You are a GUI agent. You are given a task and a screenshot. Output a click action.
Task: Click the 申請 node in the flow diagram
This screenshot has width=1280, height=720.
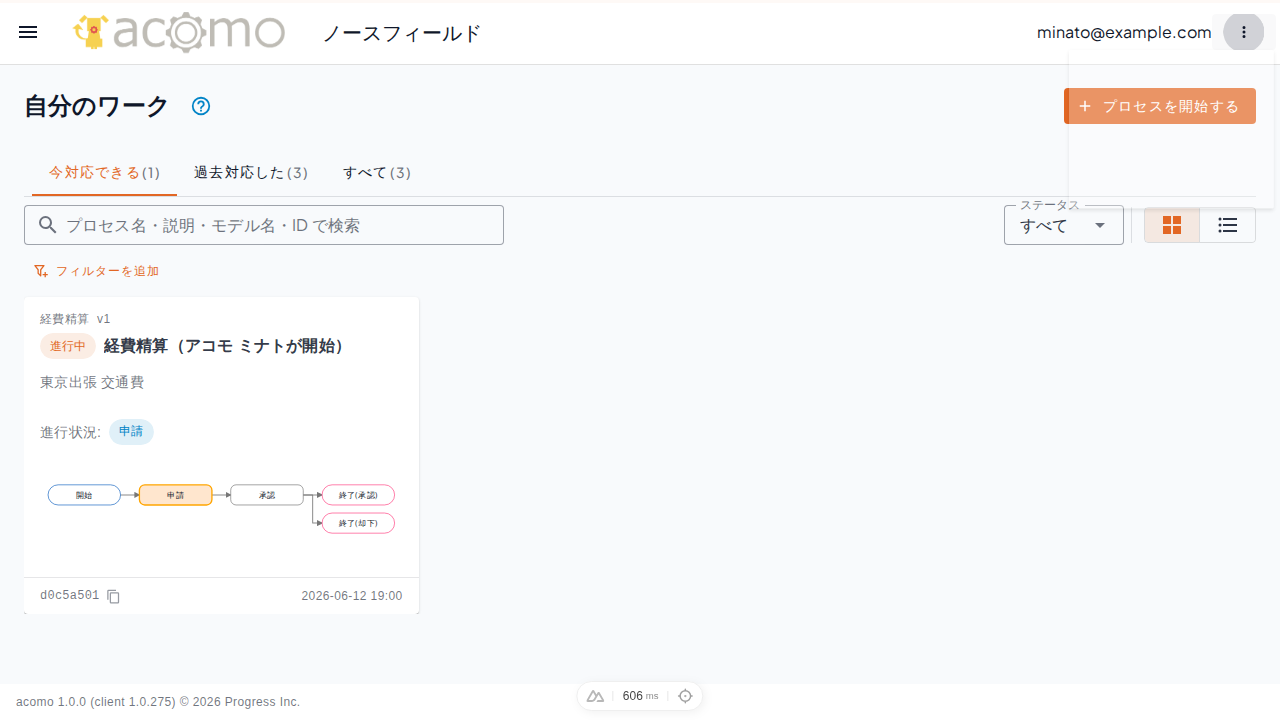[x=175, y=495]
